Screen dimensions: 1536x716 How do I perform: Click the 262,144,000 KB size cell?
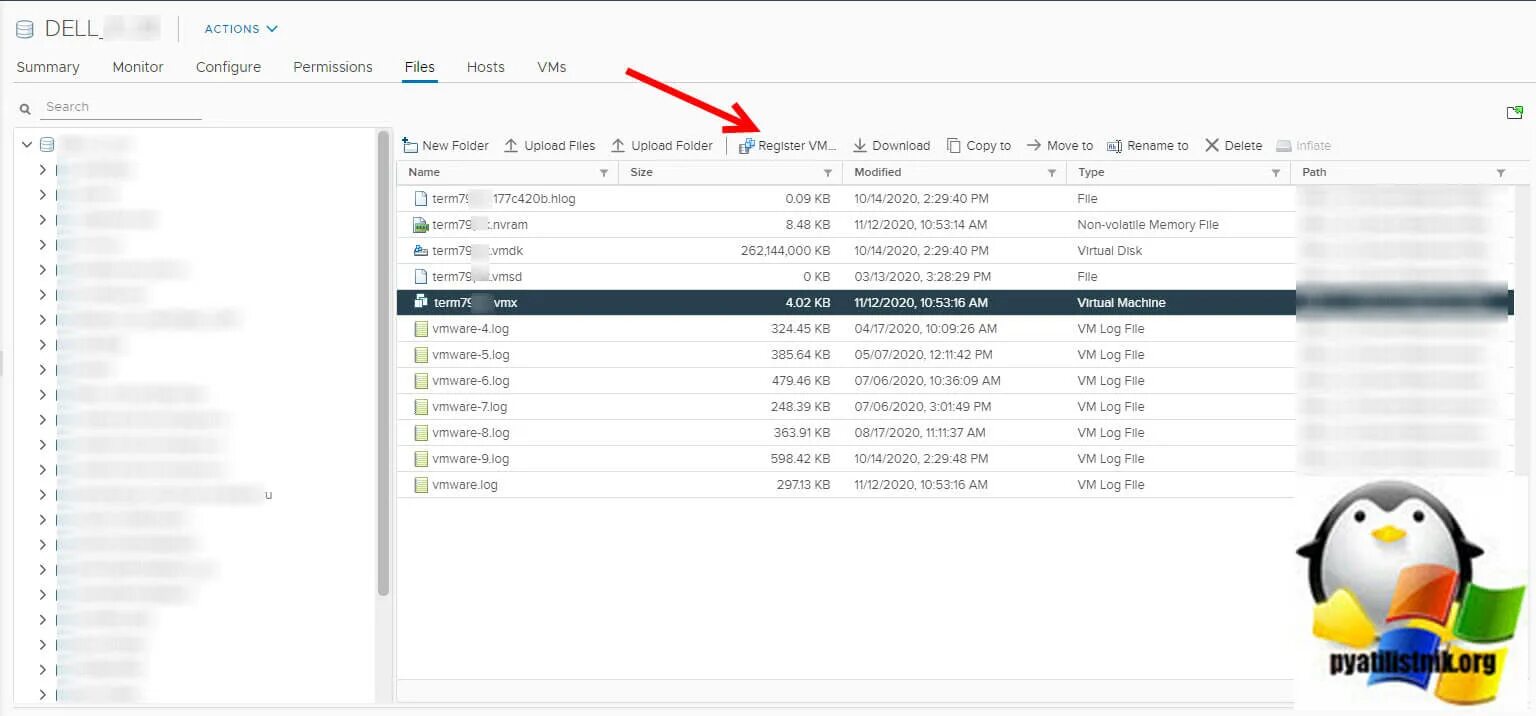(785, 251)
